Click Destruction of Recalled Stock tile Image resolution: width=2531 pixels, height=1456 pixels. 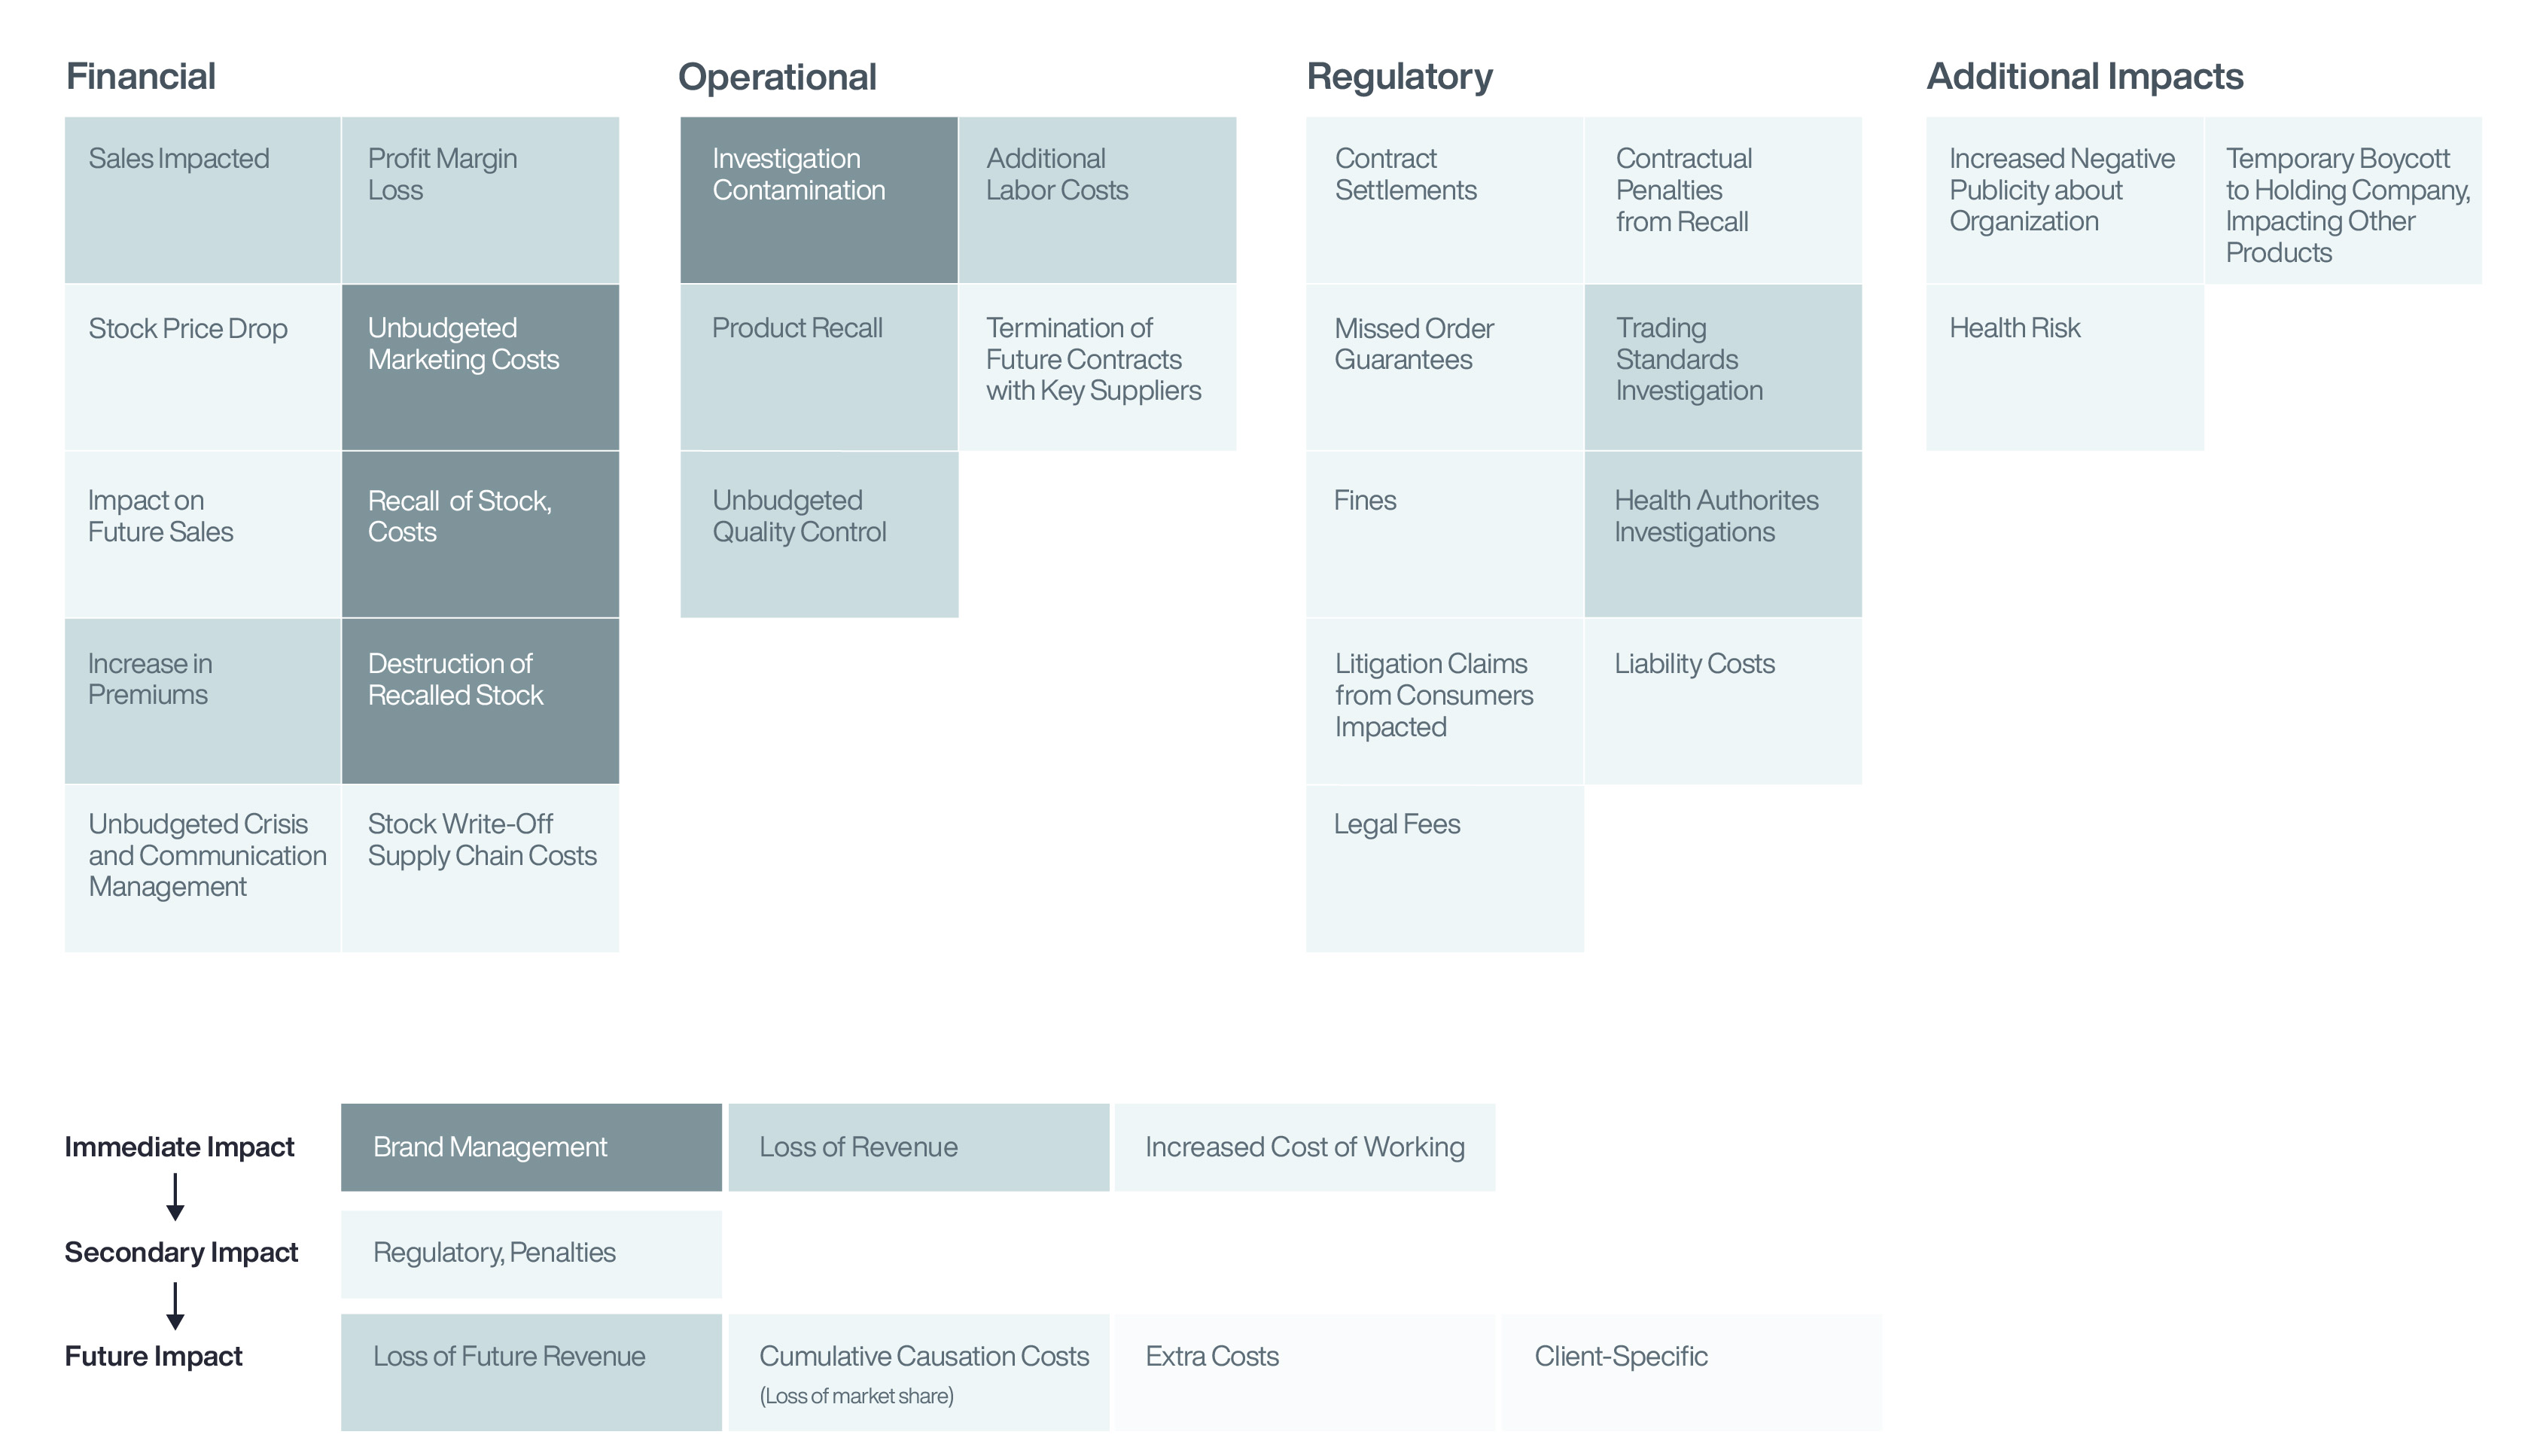480,700
